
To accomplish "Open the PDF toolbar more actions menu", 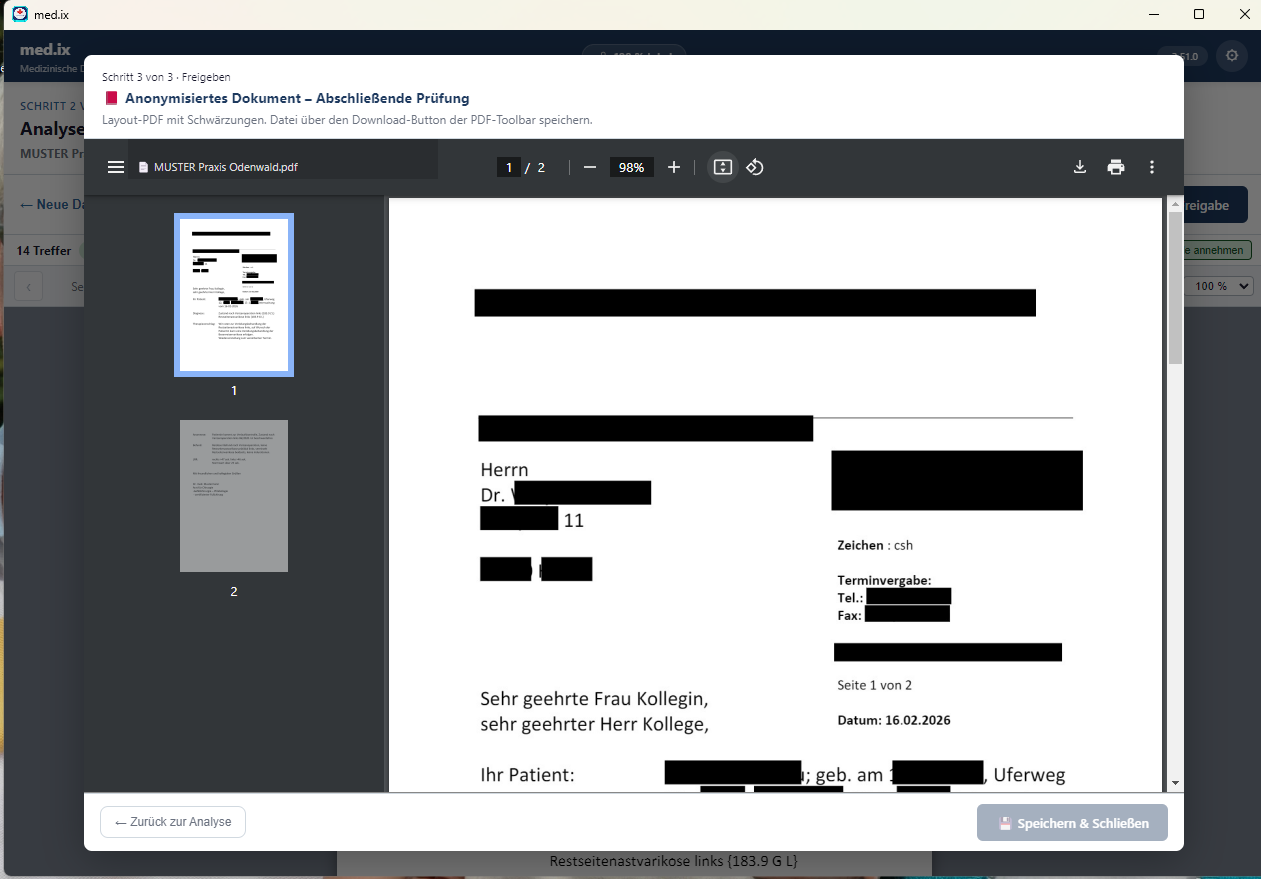I will point(1152,167).
